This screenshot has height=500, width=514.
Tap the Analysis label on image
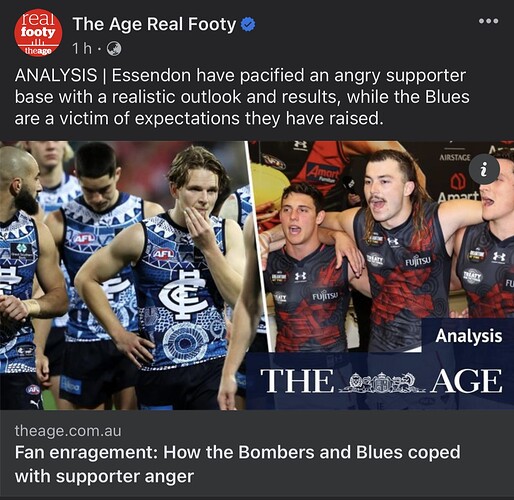[x=468, y=336]
